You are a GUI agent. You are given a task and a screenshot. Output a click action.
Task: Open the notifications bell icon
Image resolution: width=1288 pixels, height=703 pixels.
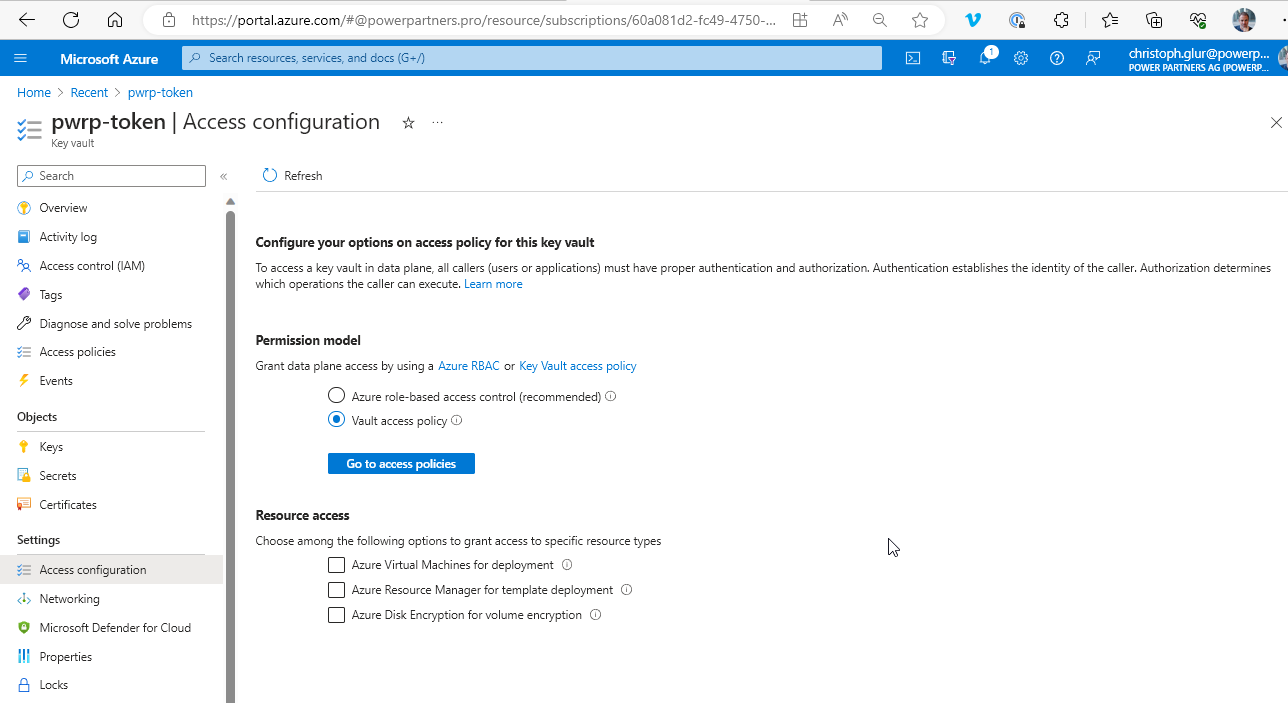click(985, 58)
